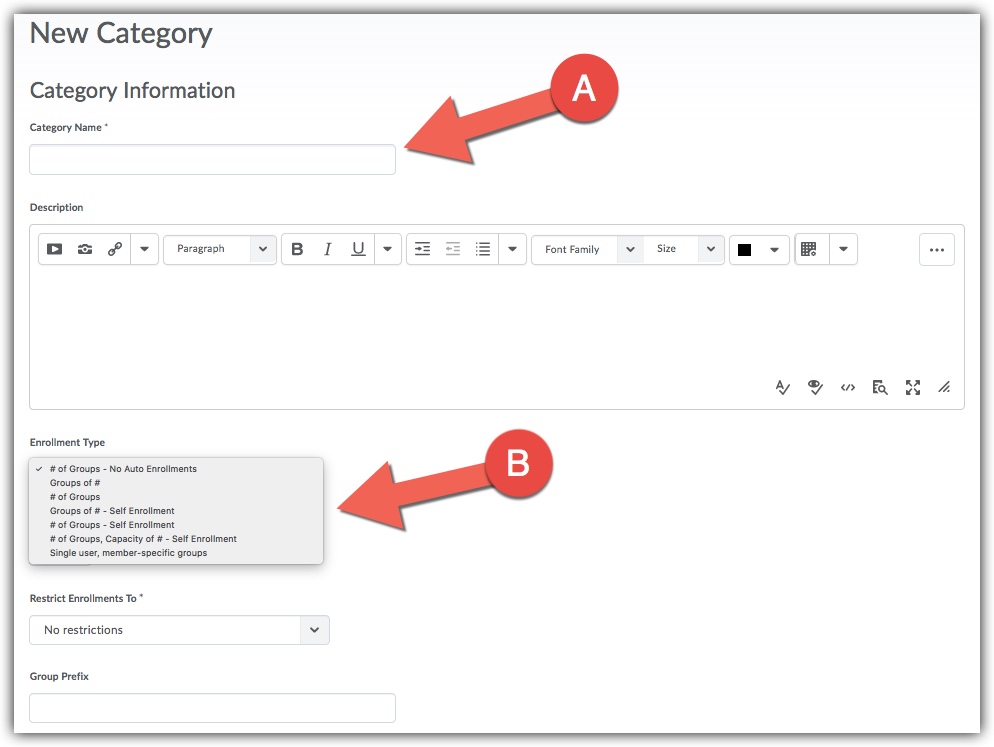This screenshot has height=747, width=994.
Task: Switch the editor to fullscreen mode
Action: [912, 387]
